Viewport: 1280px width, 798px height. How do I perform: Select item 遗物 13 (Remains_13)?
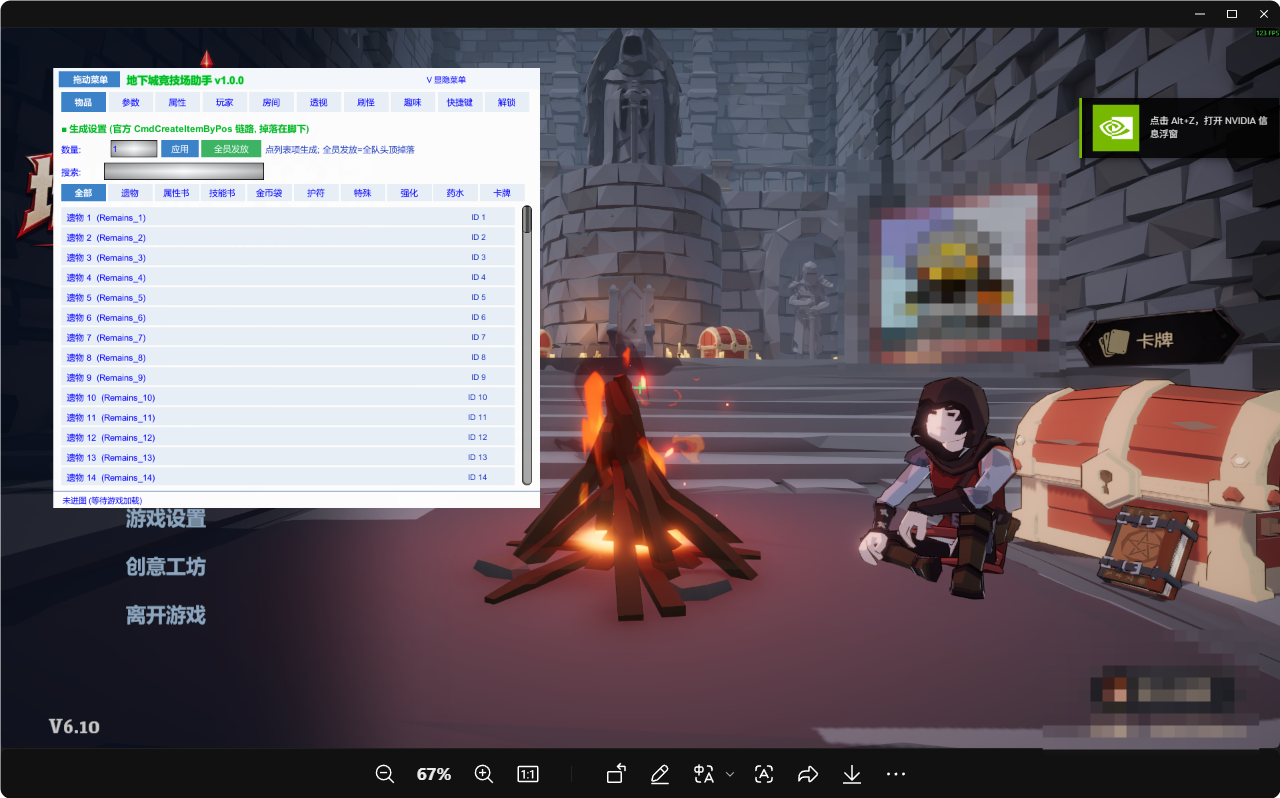pyautogui.click(x=288, y=457)
